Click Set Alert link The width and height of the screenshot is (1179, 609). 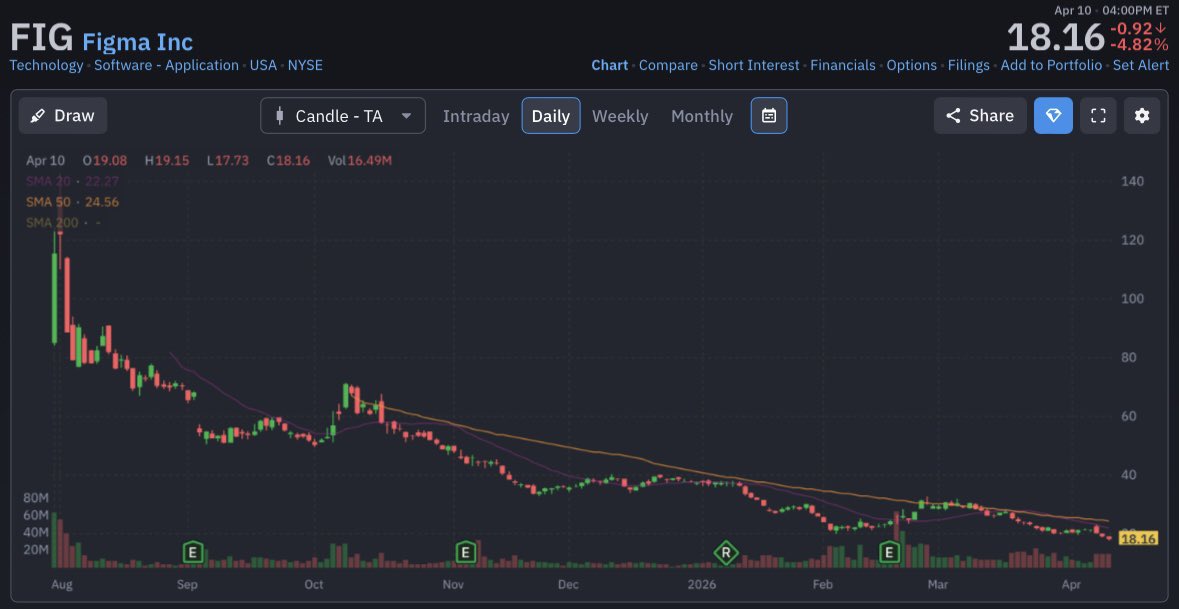pos(1141,65)
